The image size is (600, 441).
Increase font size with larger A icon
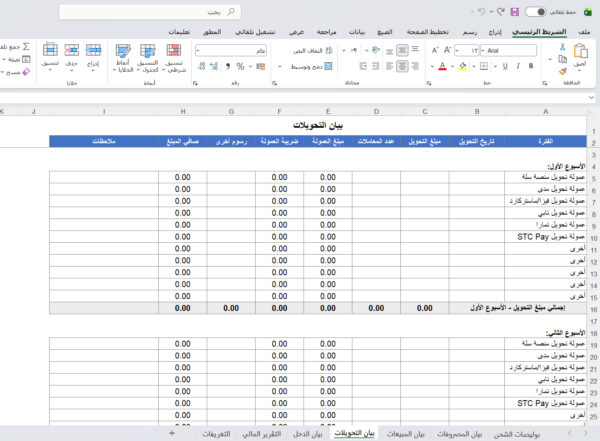(447, 50)
